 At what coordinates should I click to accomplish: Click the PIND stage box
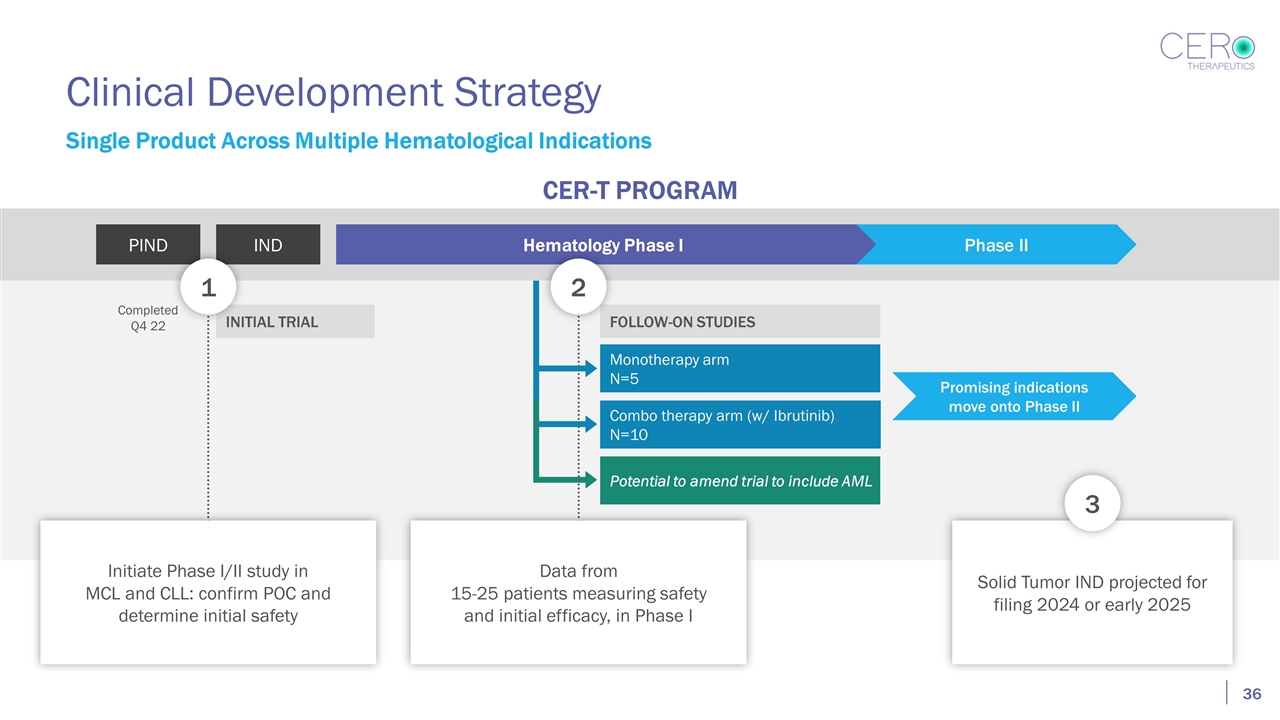(148, 245)
